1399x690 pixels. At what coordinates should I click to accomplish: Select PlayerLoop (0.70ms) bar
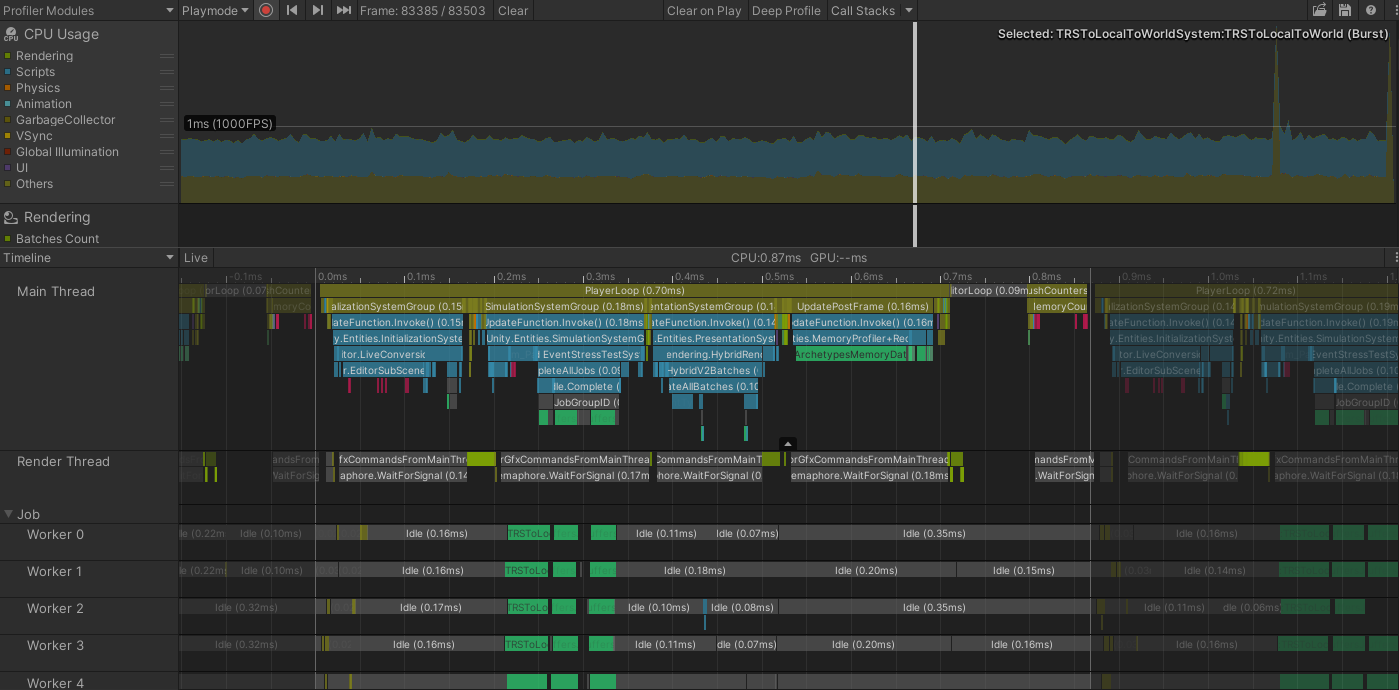click(634, 290)
